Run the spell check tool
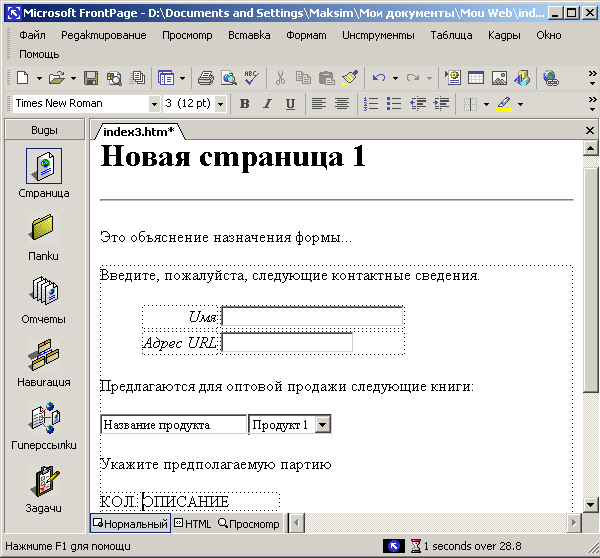This screenshot has width=600, height=558. (x=250, y=77)
